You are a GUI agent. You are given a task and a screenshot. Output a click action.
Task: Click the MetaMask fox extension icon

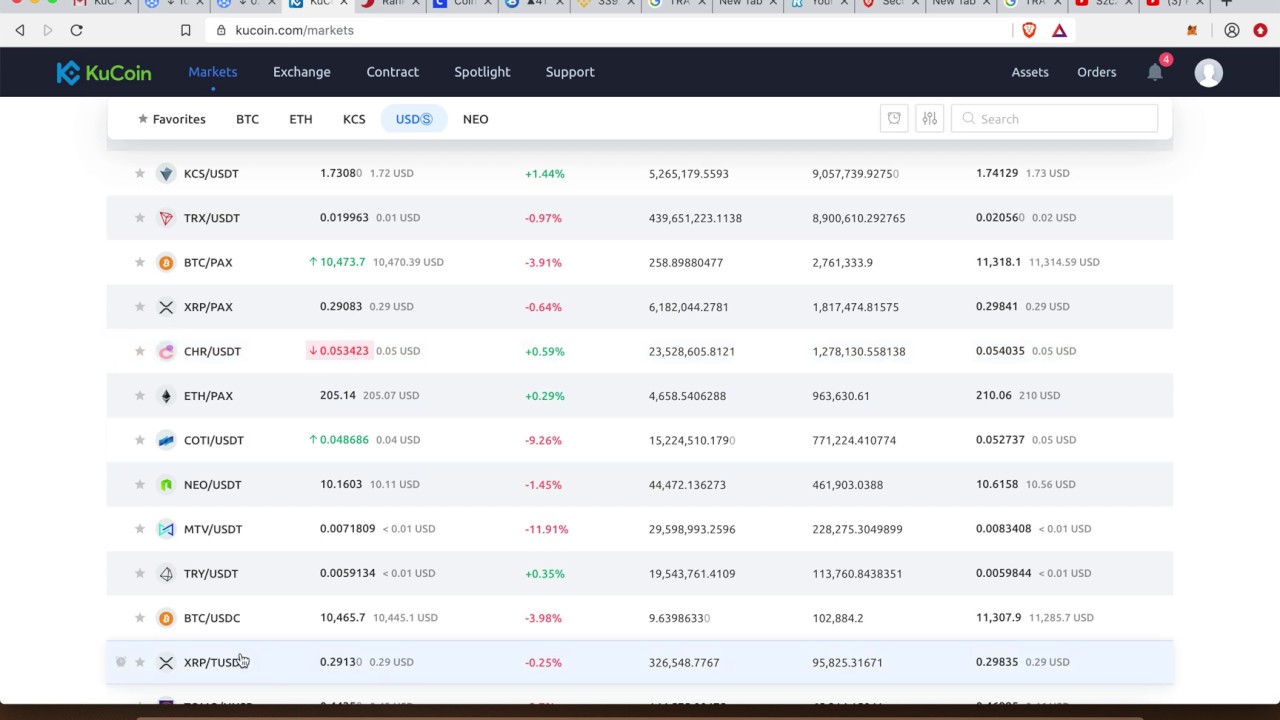coord(1192,30)
